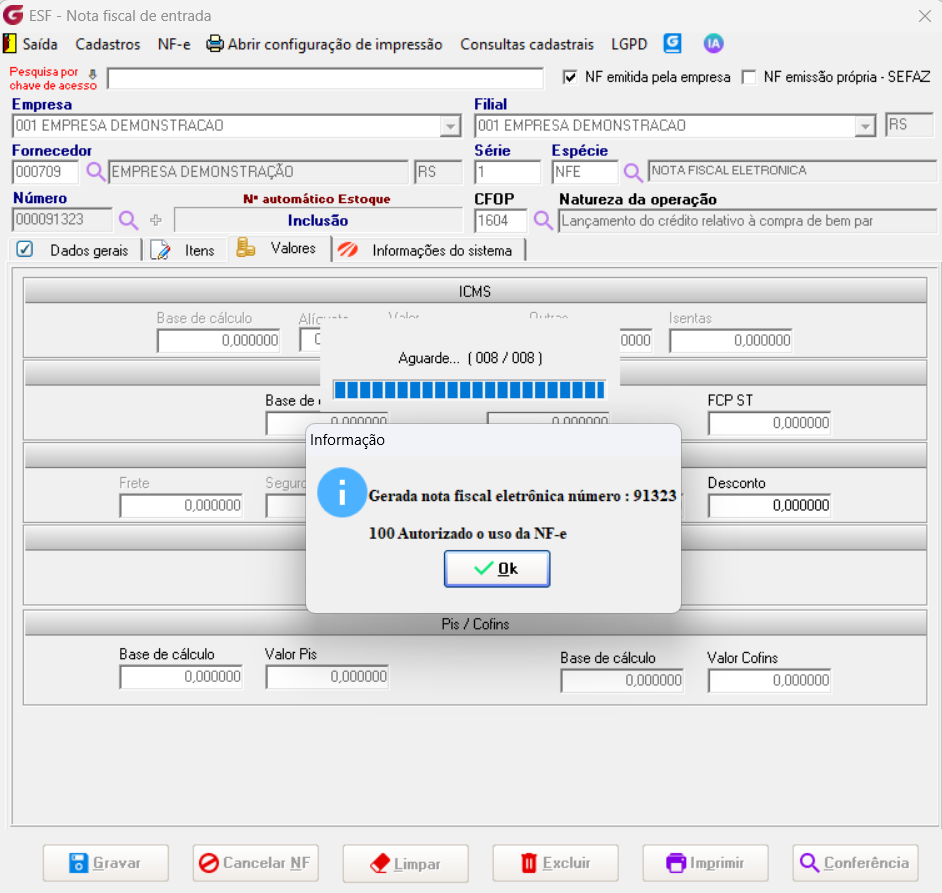Screen dimensions: 942x893
Task: Click the CFOP field 1604
Action: (x=500, y=221)
